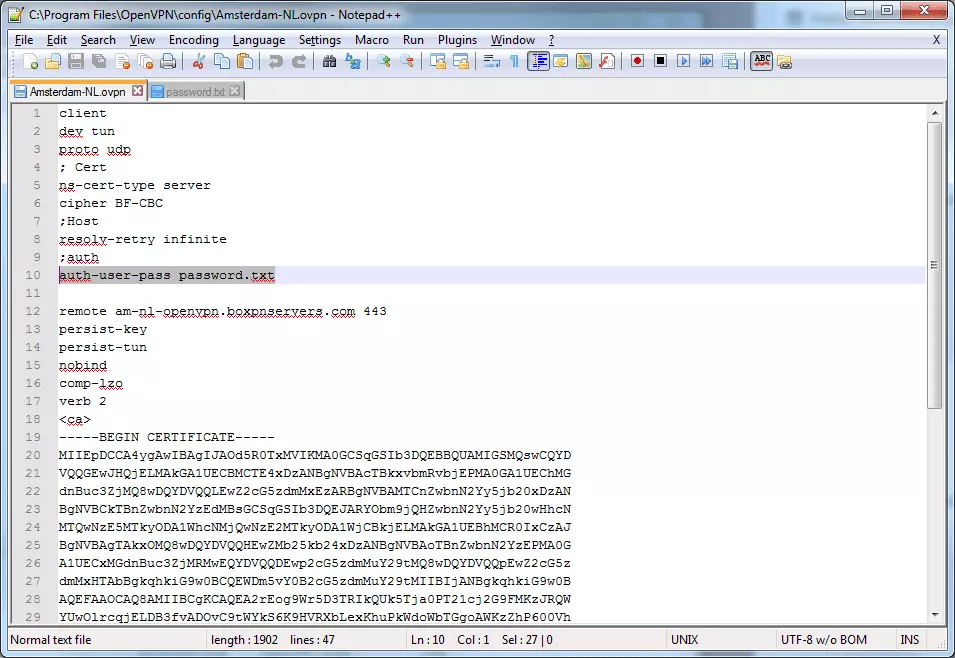
Task: Expand the Settings menu
Action: (320, 40)
